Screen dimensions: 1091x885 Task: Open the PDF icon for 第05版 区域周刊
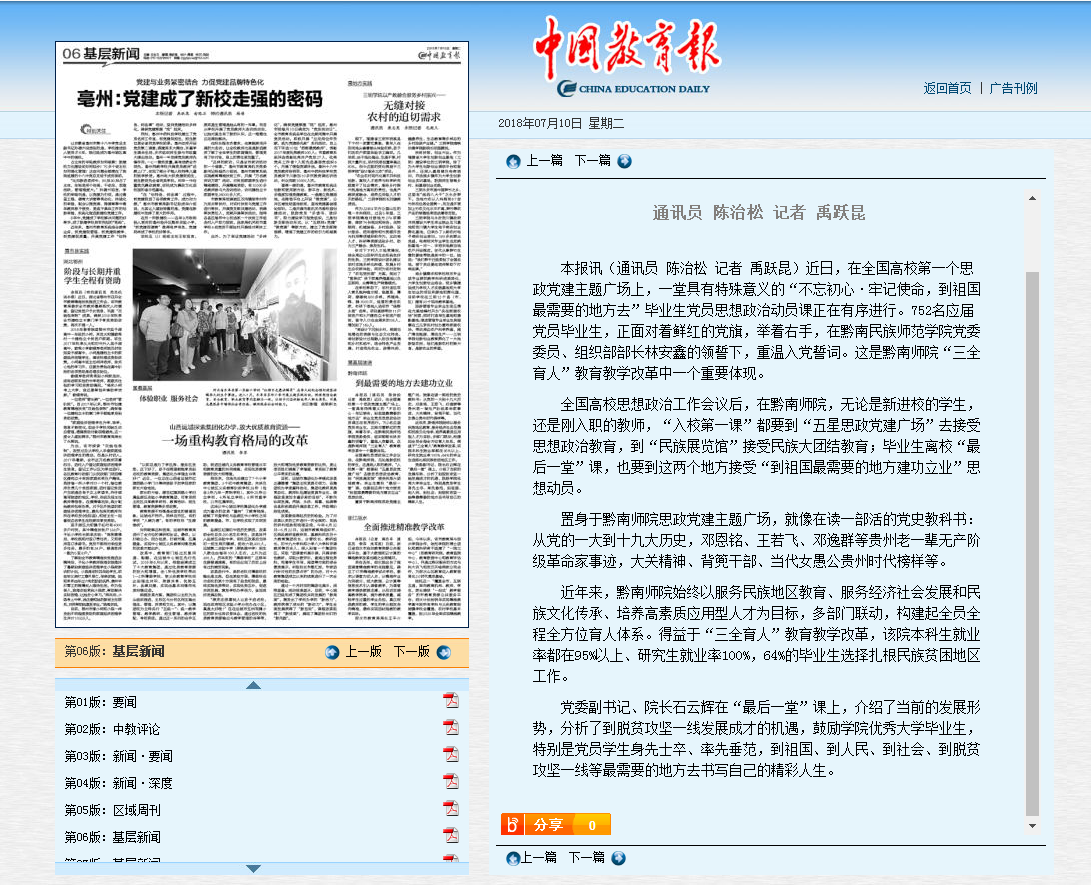coord(451,808)
